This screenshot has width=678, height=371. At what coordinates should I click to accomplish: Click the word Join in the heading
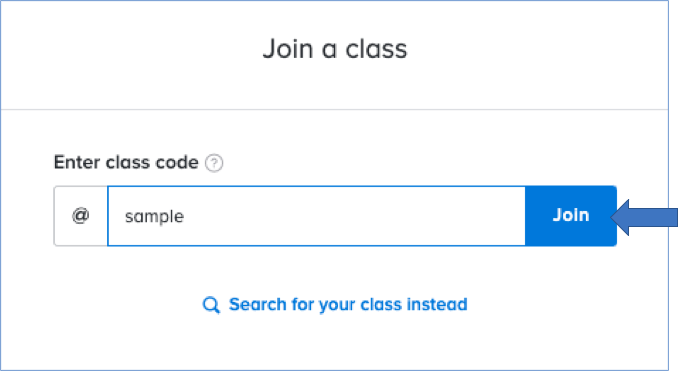(x=288, y=48)
